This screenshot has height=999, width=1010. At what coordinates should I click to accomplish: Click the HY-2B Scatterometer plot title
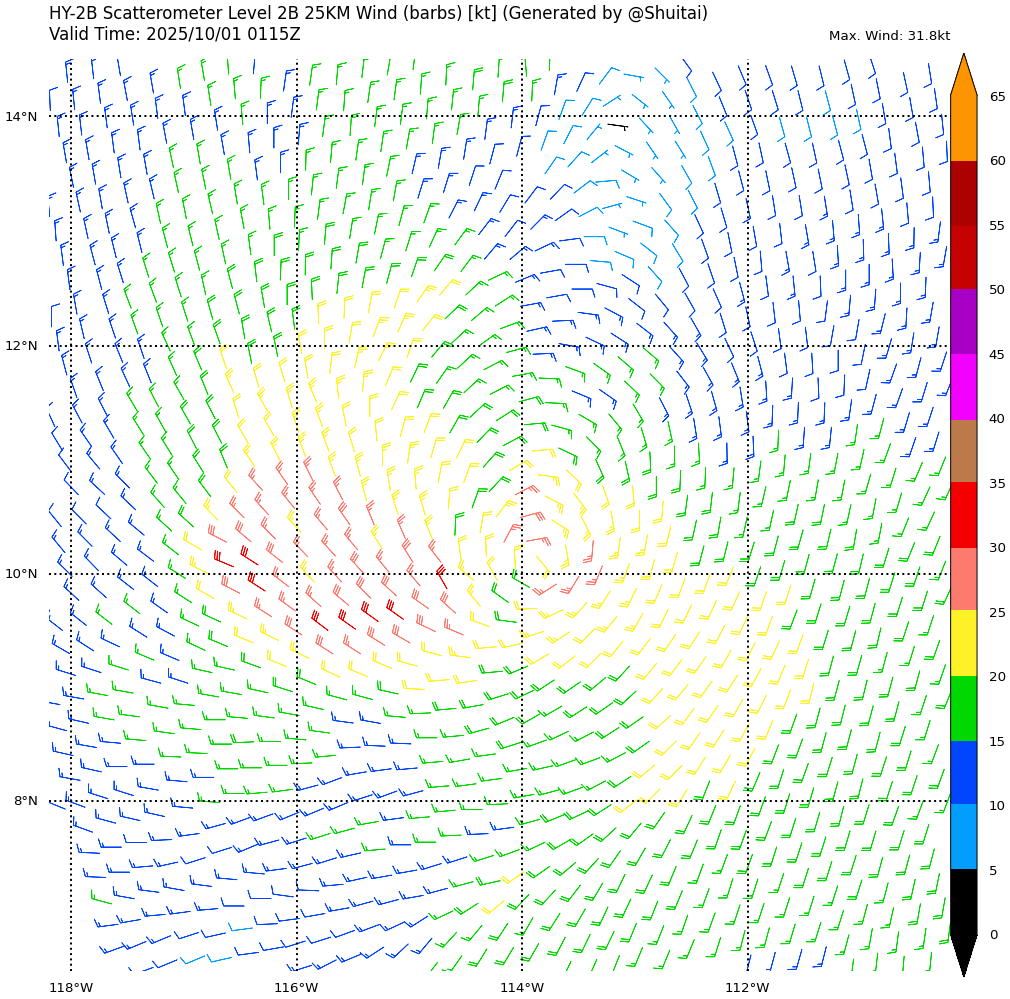tap(378, 14)
